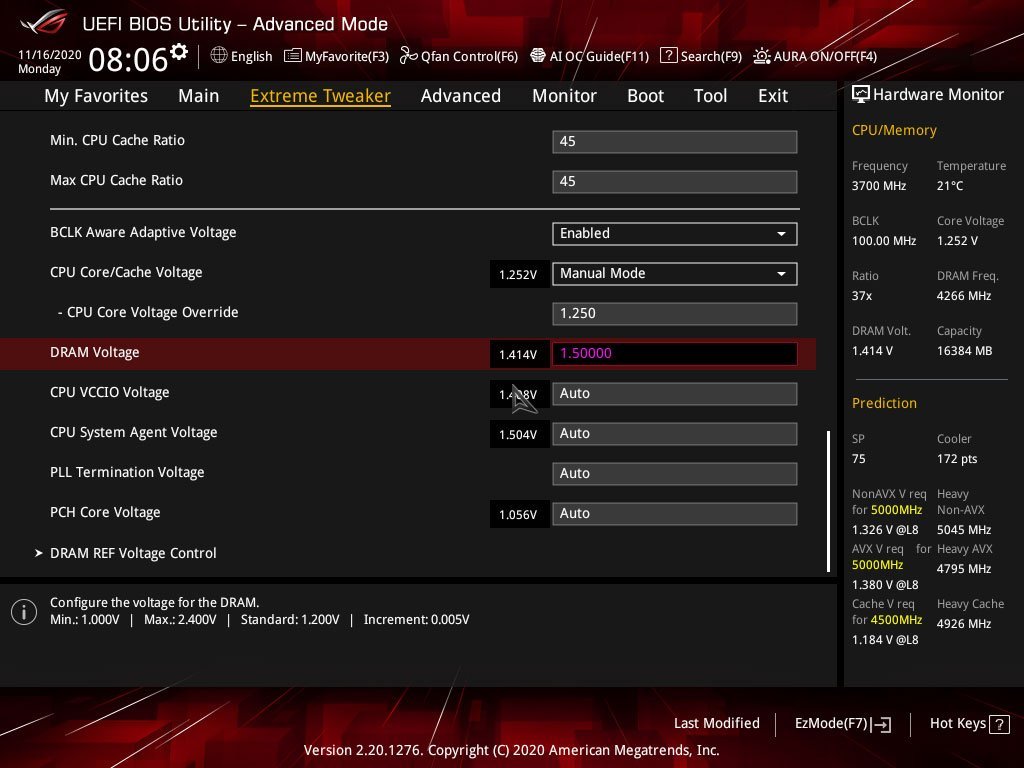This screenshot has width=1024, height=768.
Task: Select the Extreme Tweaker tab
Action: coord(321,95)
